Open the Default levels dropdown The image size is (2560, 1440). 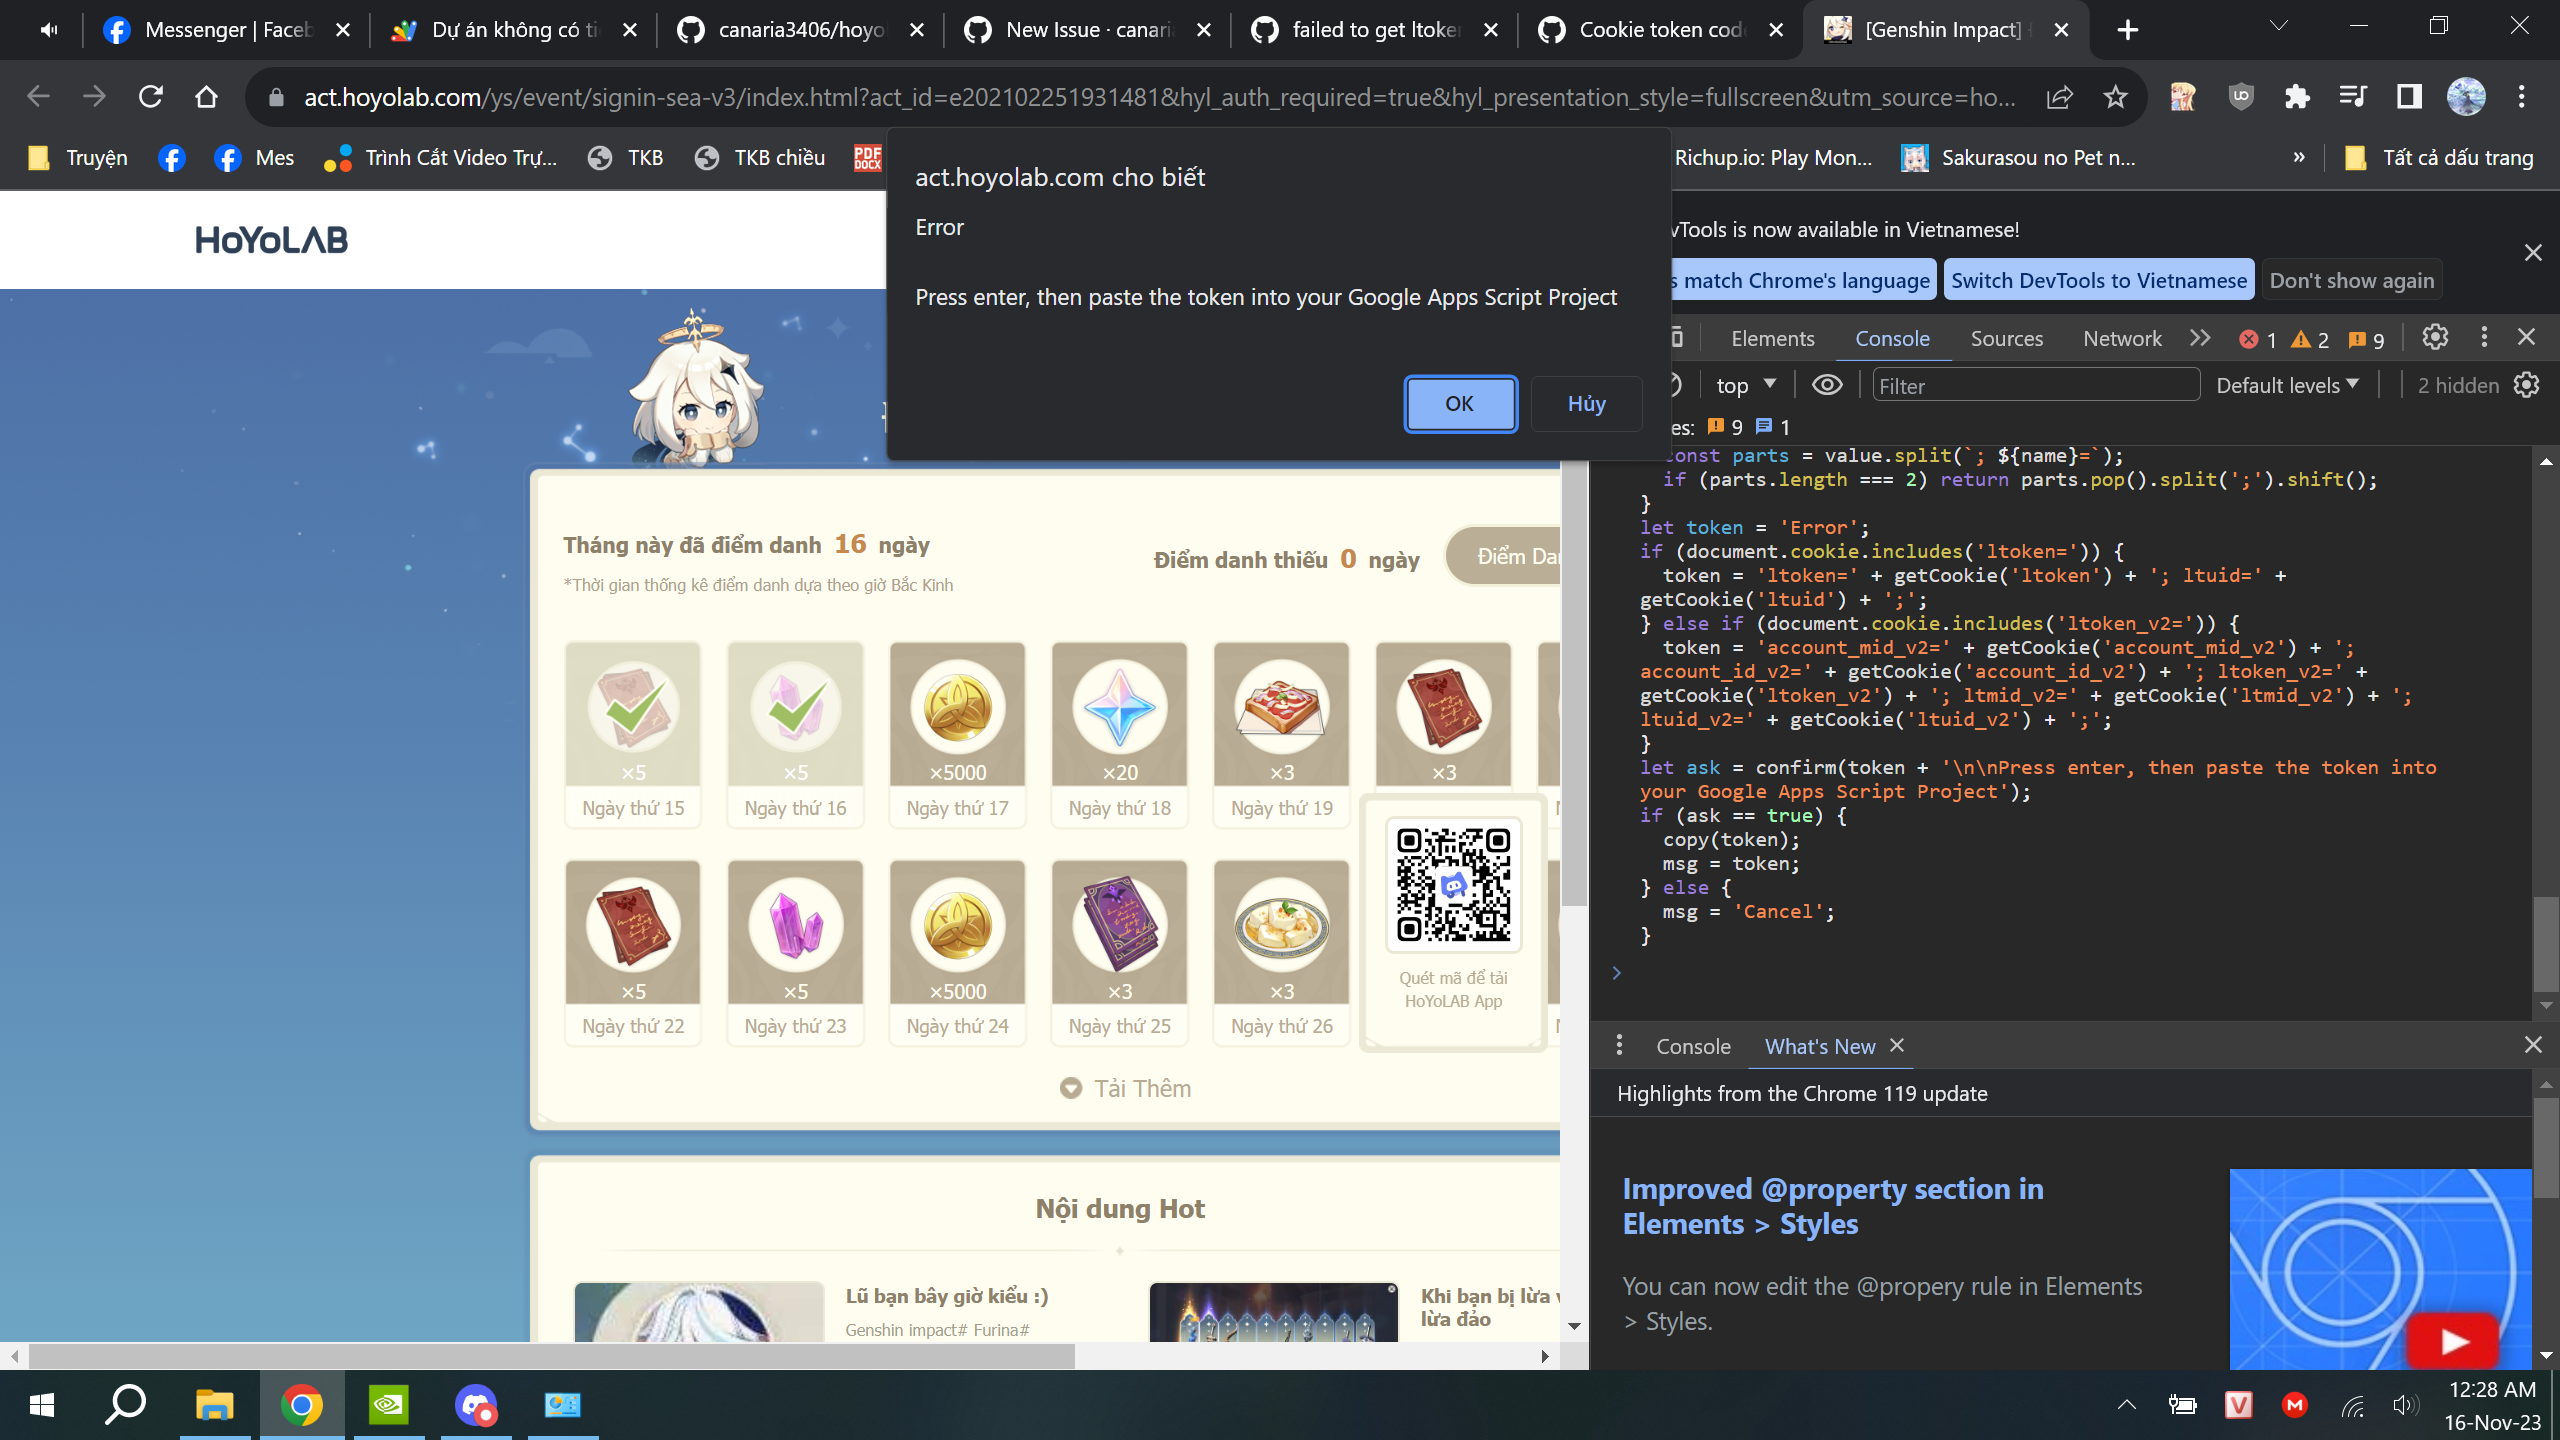coord(2287,385)
